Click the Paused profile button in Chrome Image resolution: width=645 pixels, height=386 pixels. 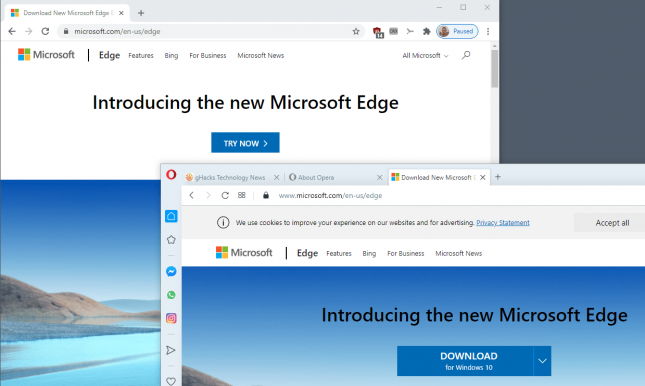point(457,31)
